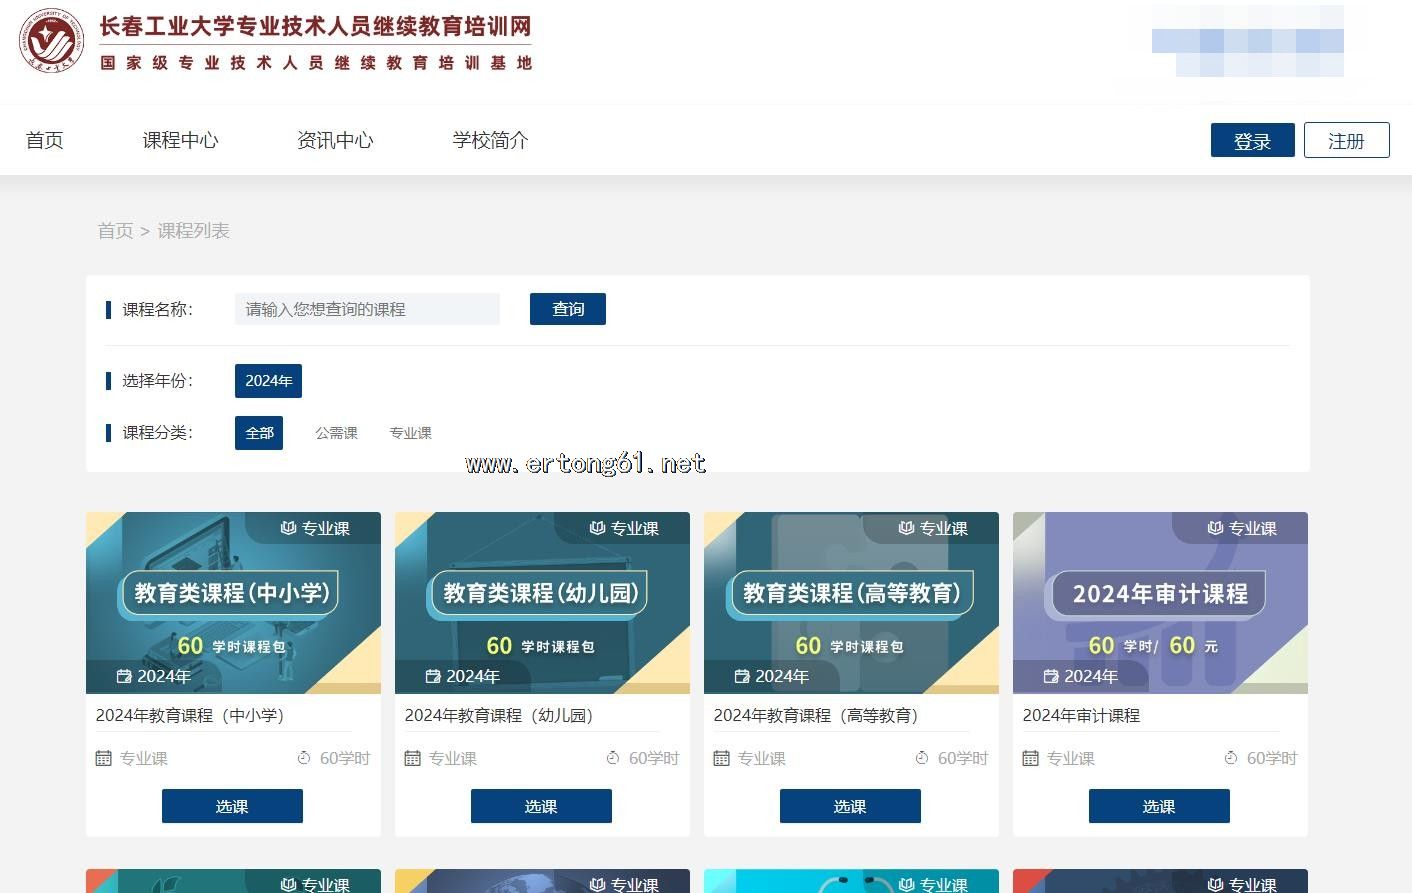
Task: Click clock icon on 高等教育 course card
Action: coord(922,758)
